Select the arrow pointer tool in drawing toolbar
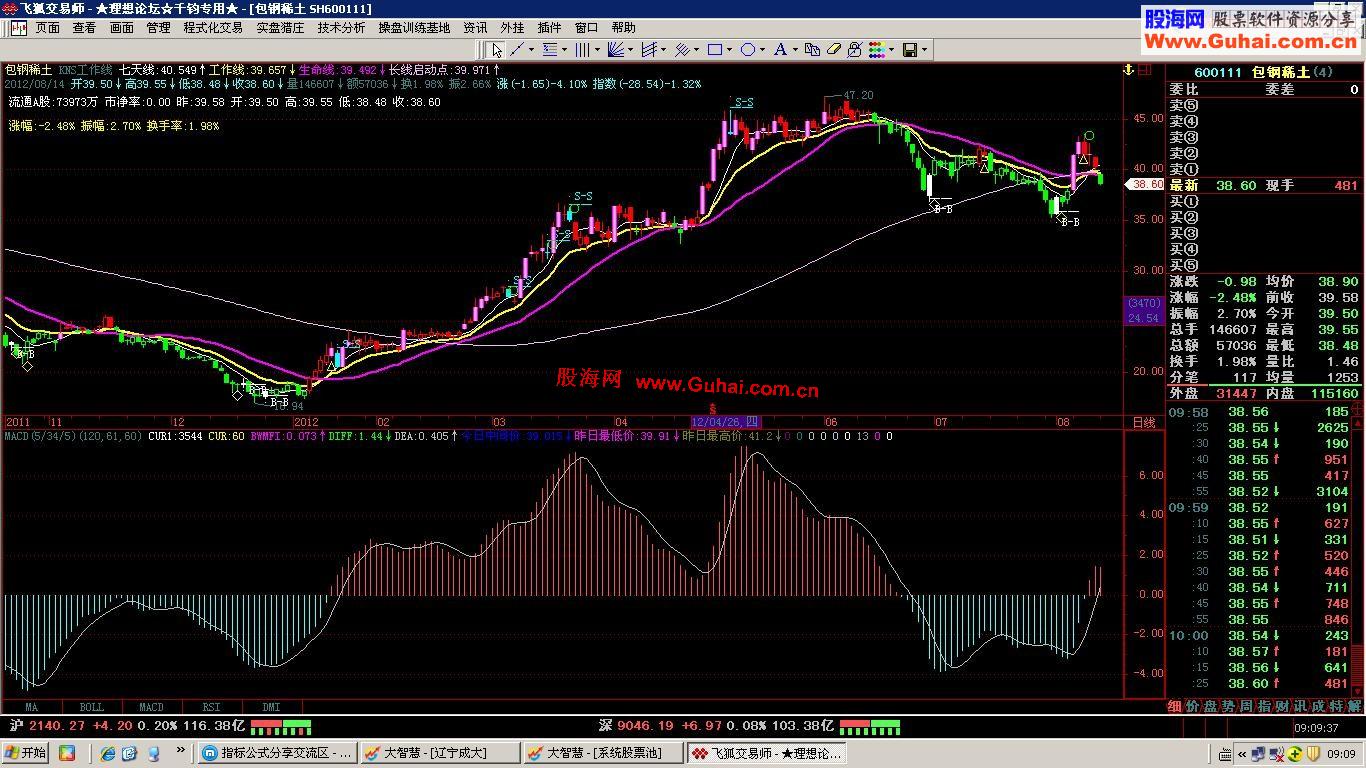The image size is (1366, 768). click(497, 49)
